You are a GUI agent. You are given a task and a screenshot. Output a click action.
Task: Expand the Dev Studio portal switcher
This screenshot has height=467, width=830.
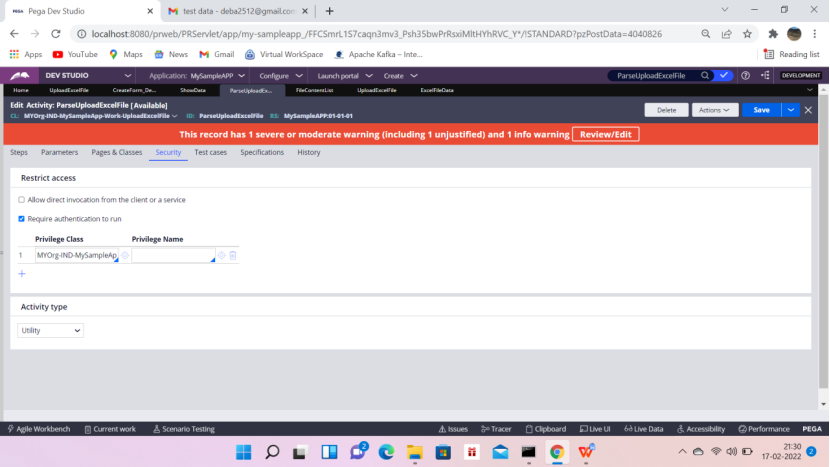point(128,76)
